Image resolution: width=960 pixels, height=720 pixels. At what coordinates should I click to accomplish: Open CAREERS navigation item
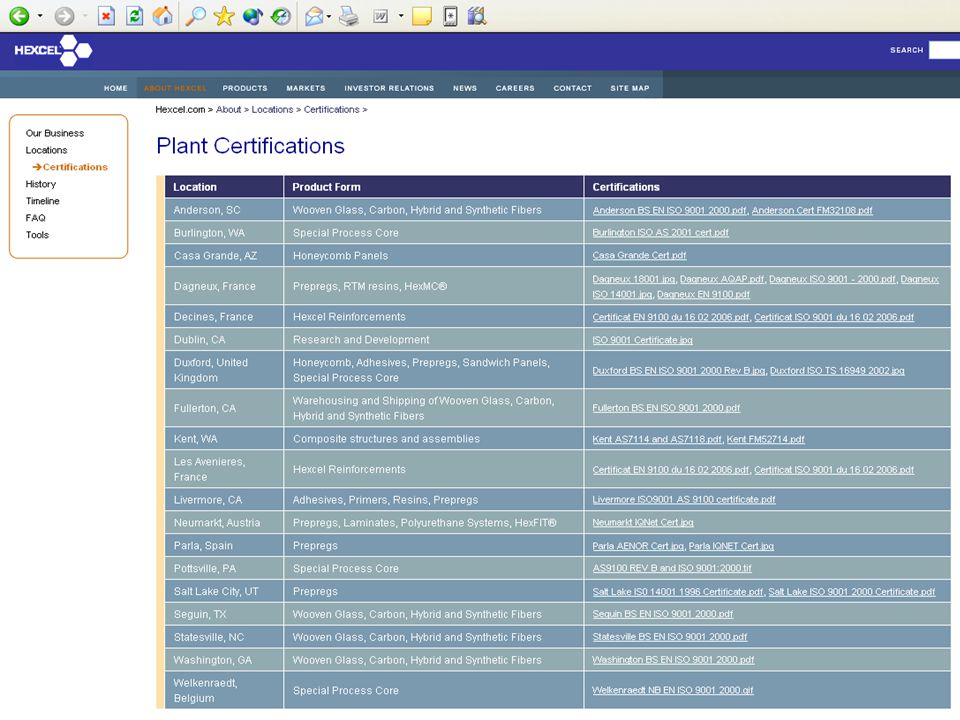point(515,88)
